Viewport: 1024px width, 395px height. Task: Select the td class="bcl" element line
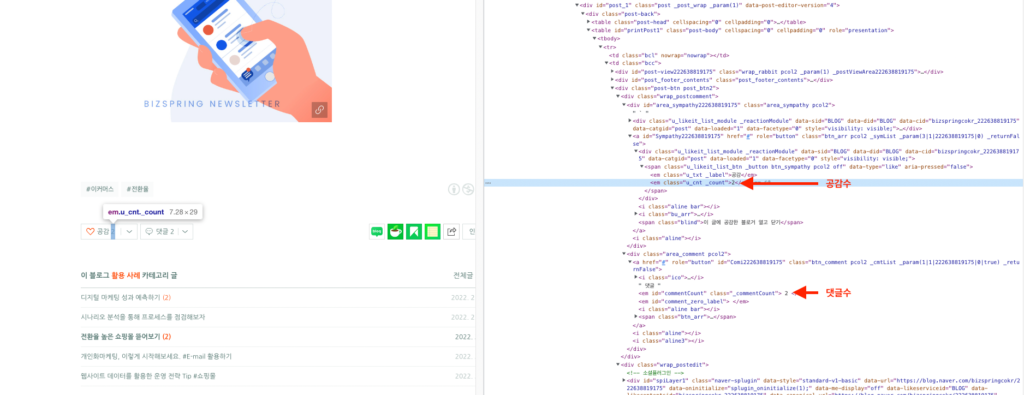point(669,55)
